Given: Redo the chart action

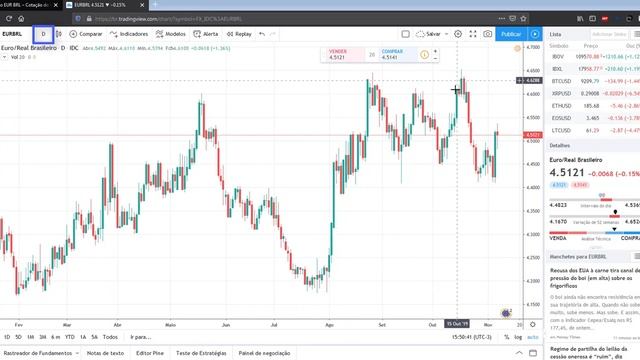Looking at the screenshot, I should [x=273, y=34].
